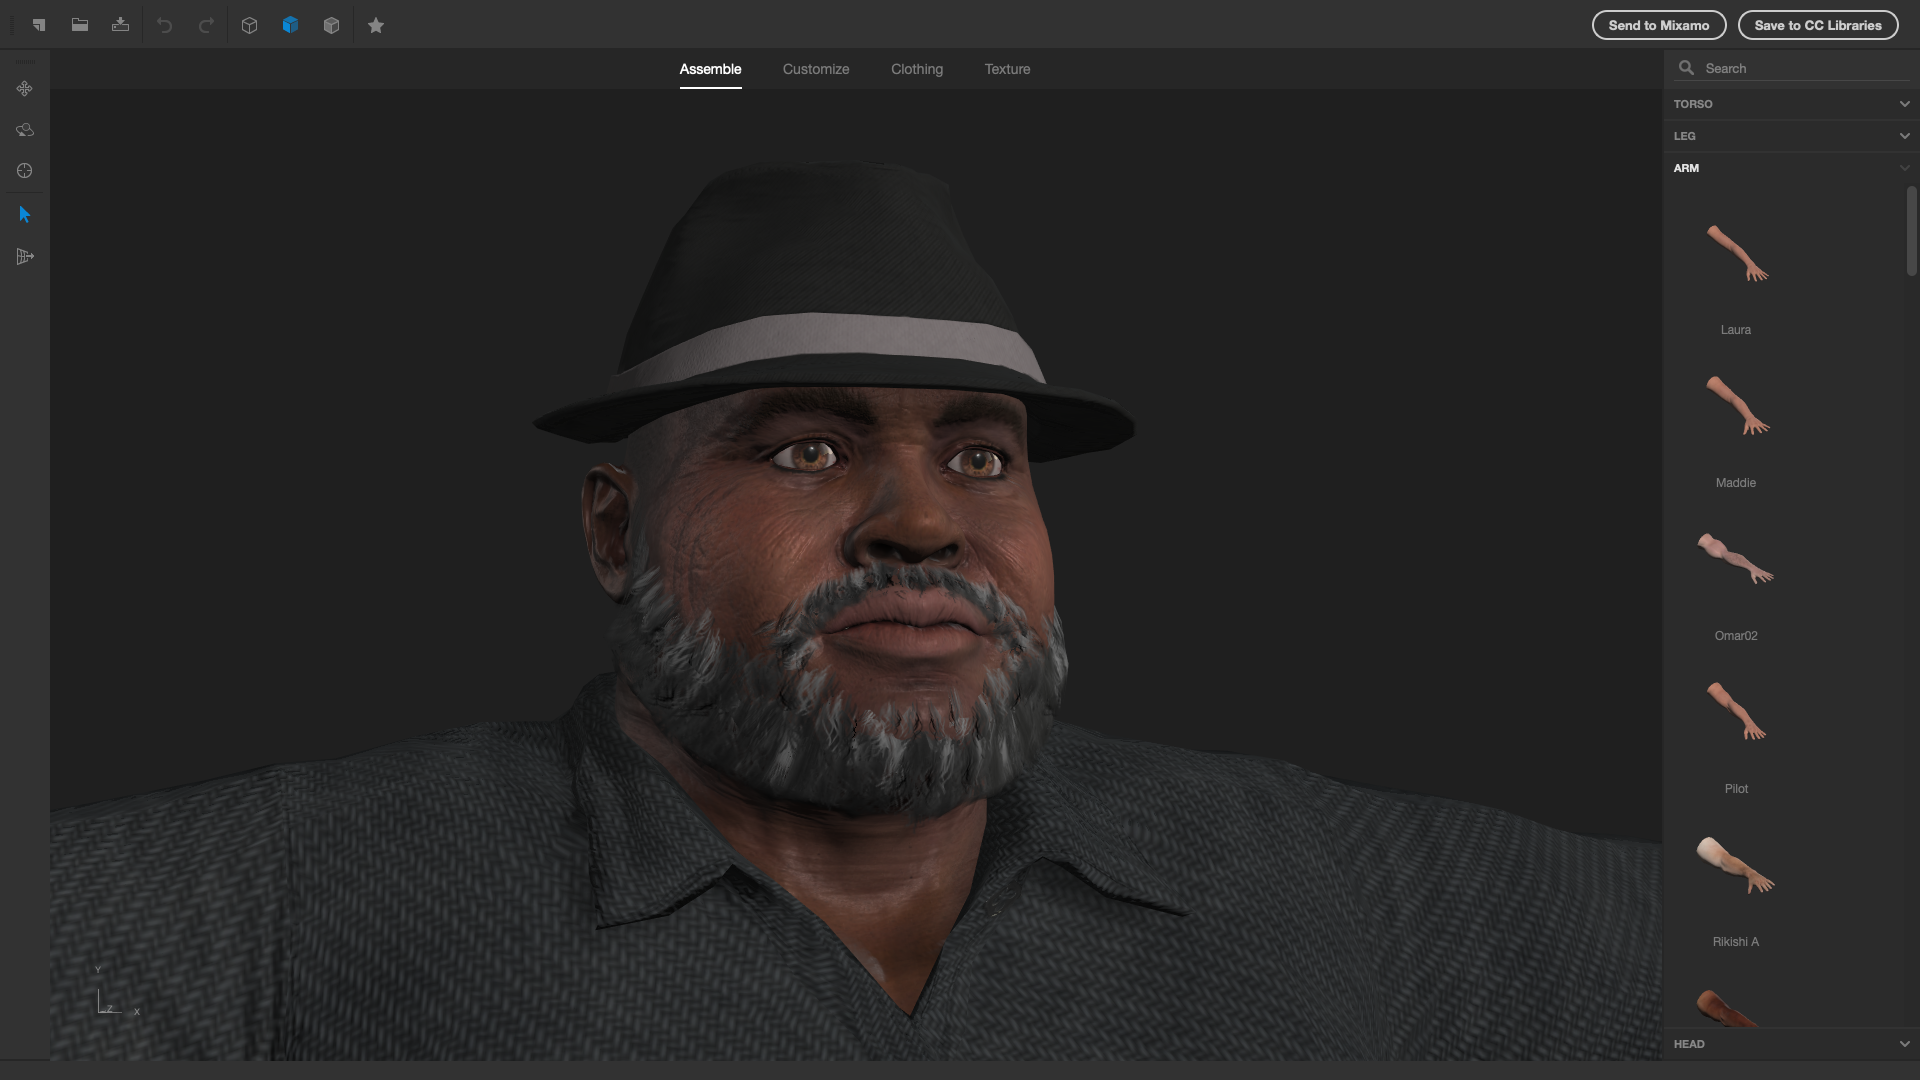1920x1080 pixels.
Task: Toggle favorites with the star icon
Action: [376, 25]
